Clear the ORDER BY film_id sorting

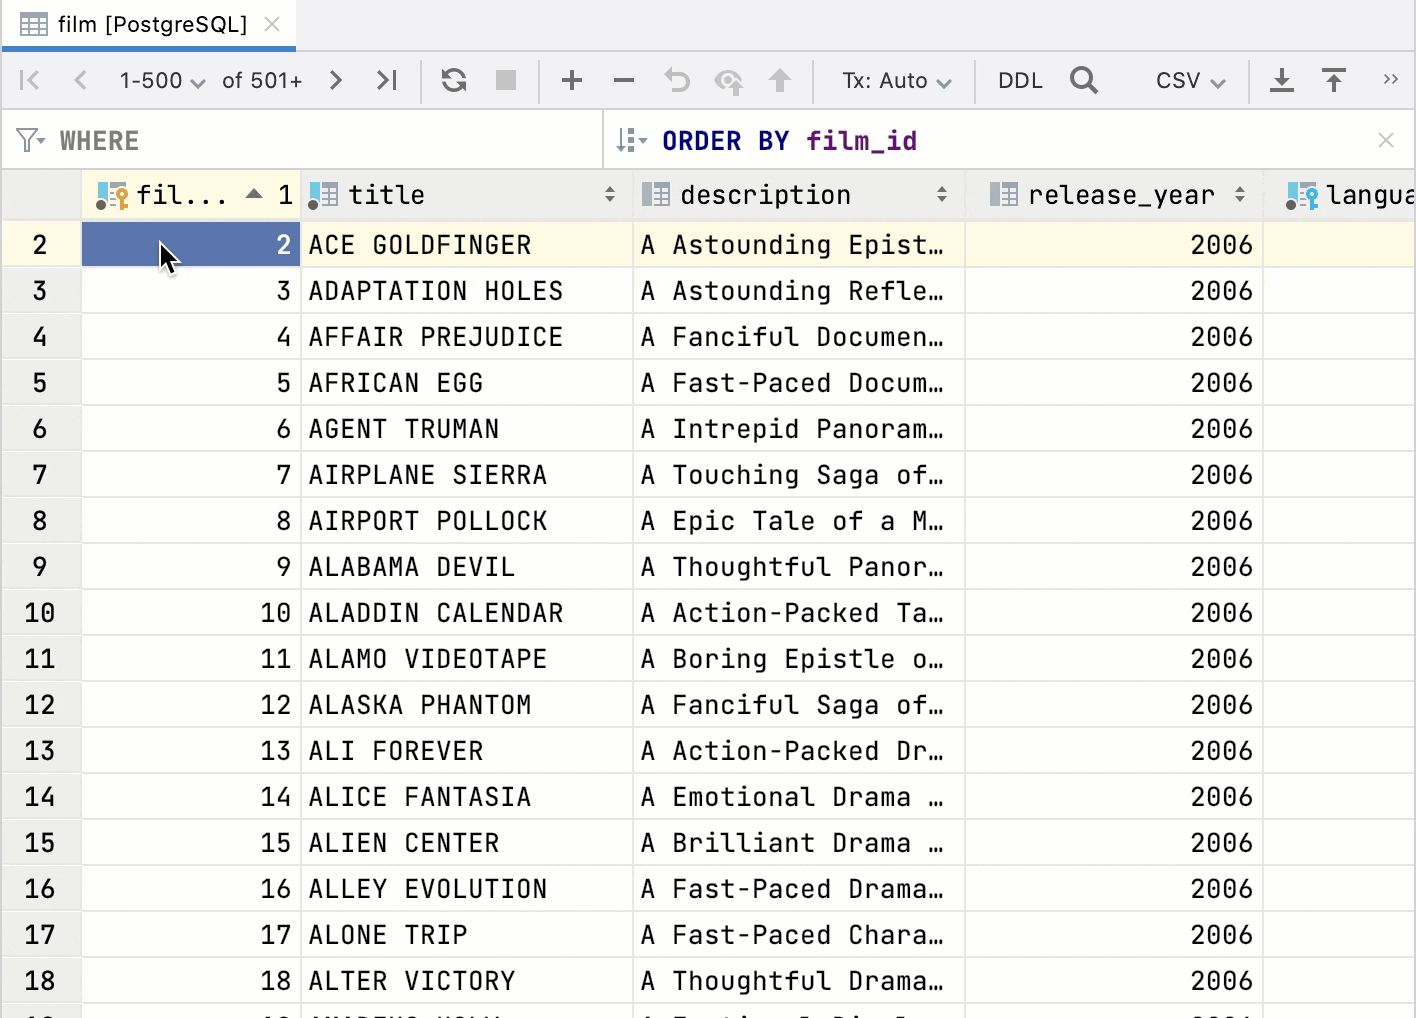[1386, 140]
